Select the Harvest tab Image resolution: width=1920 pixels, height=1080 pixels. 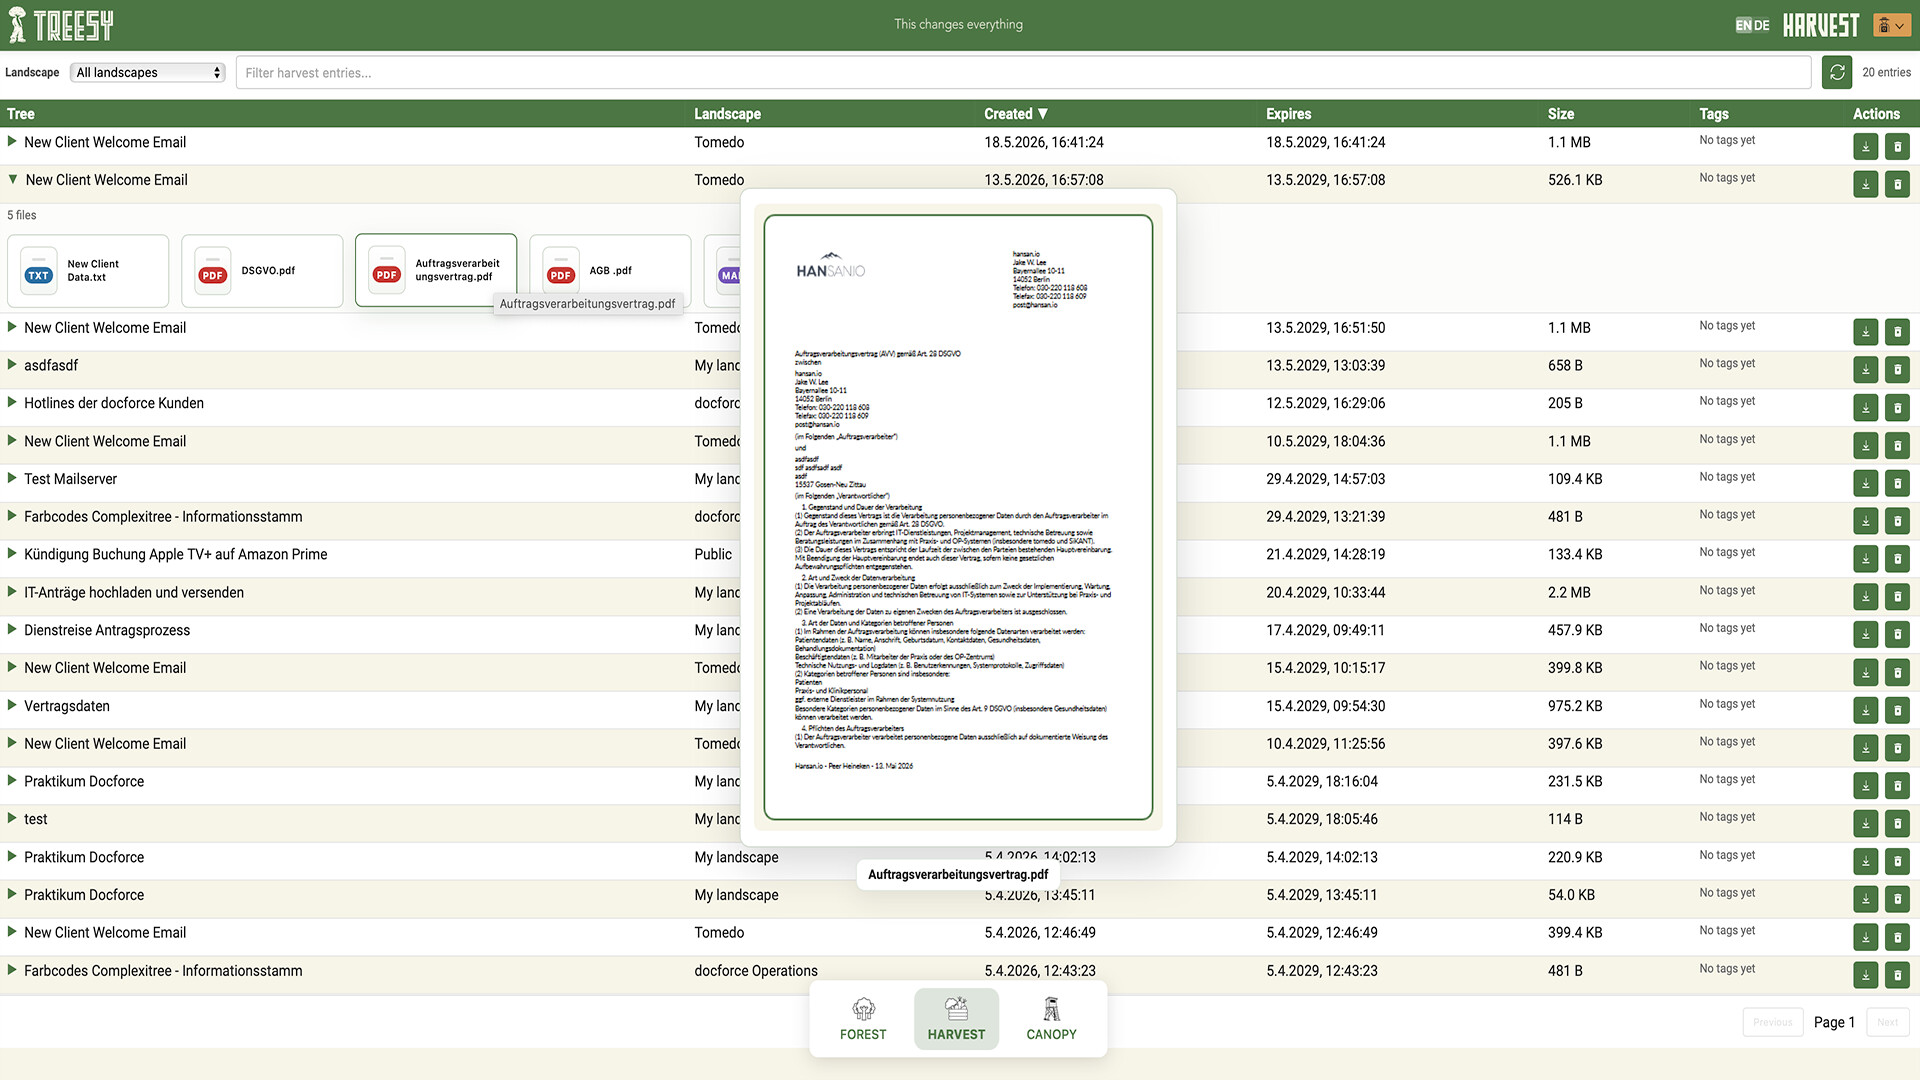tap(956, 1019)
